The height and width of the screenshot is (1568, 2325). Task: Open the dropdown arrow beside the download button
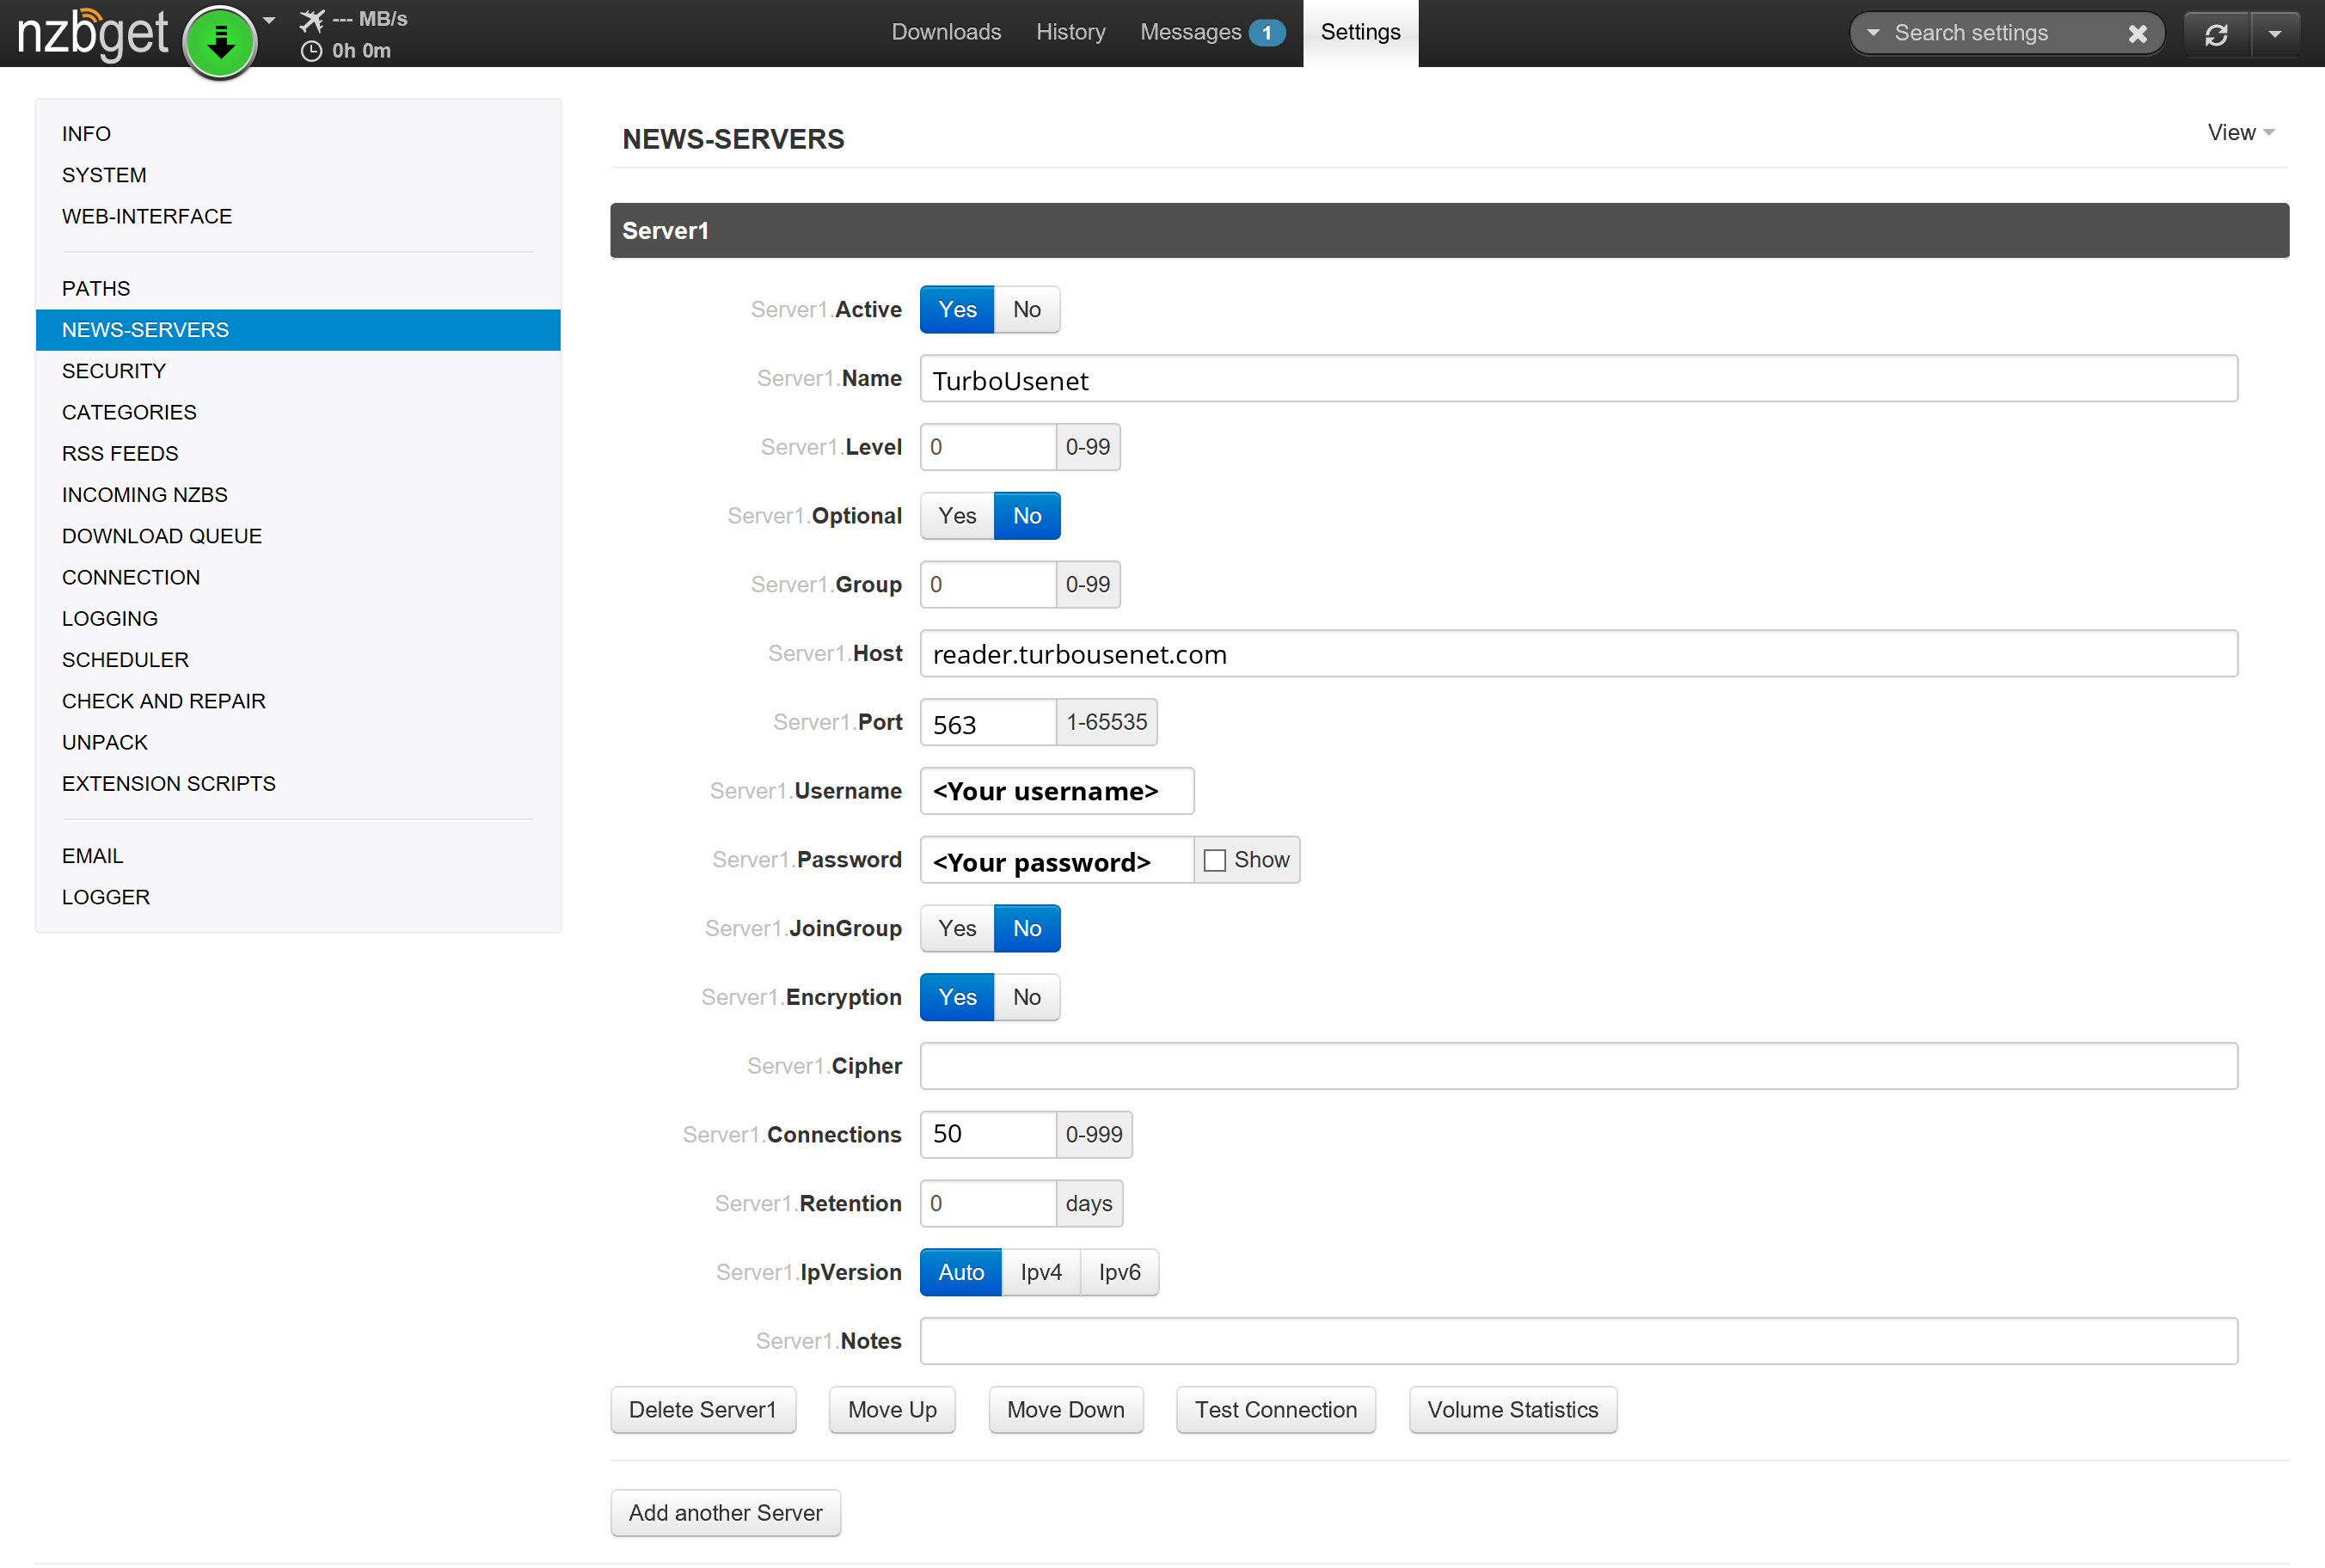pos(269,20)
